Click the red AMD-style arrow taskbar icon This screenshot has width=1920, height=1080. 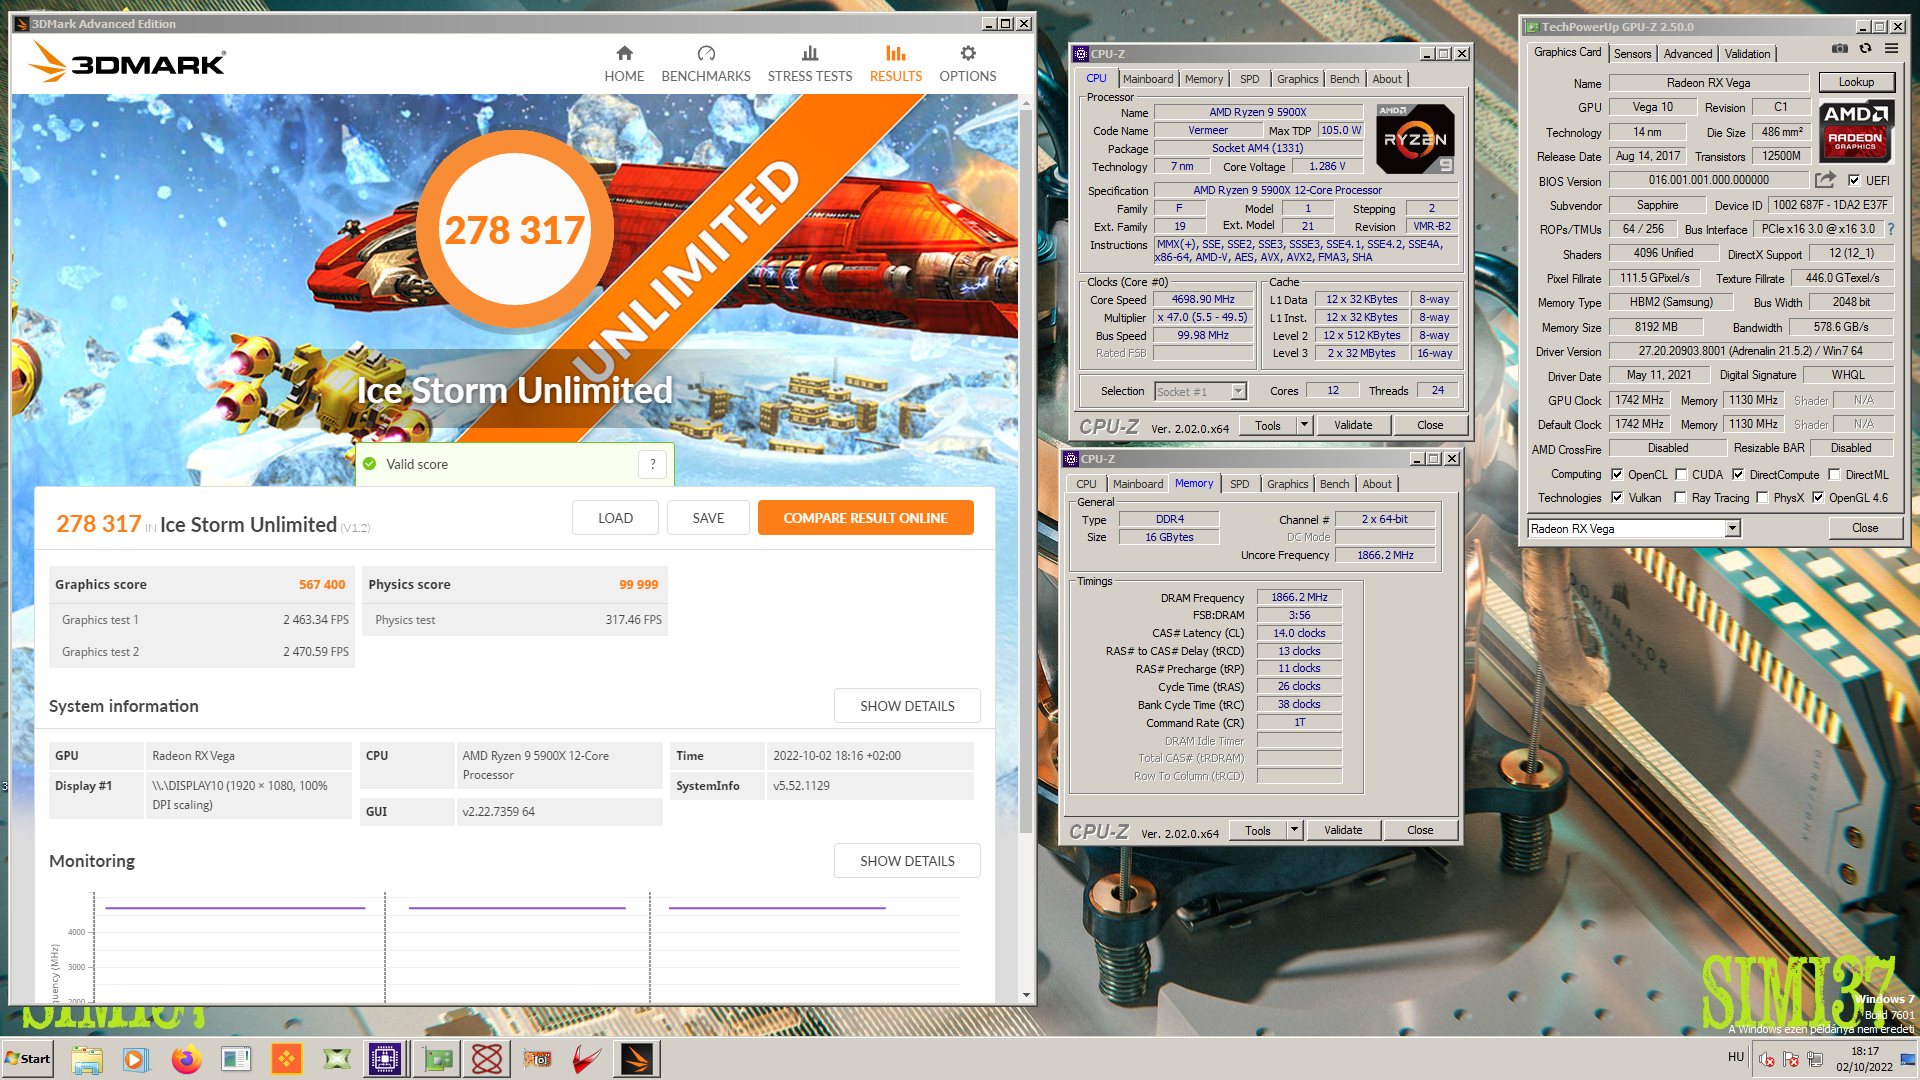(x=586, y=1059)
